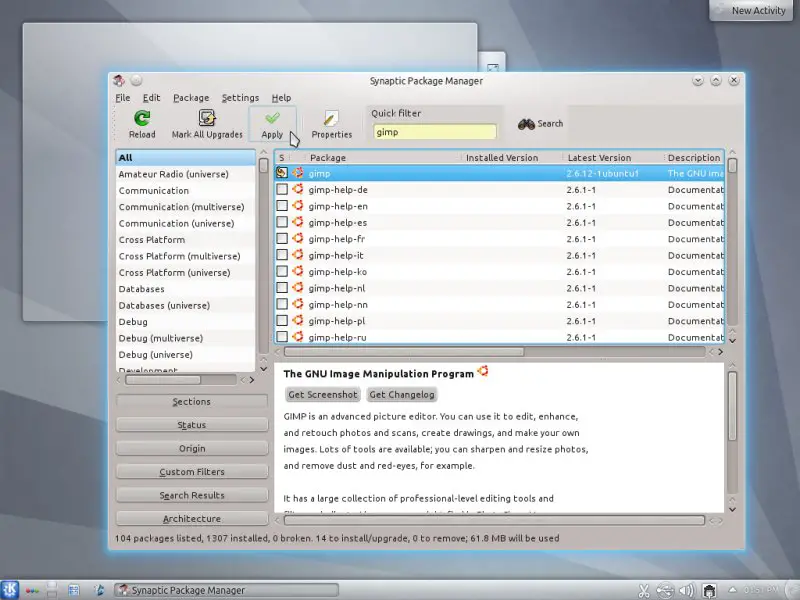Click the Ubuntu icon beside gimp-help-de

click(298, 189)
